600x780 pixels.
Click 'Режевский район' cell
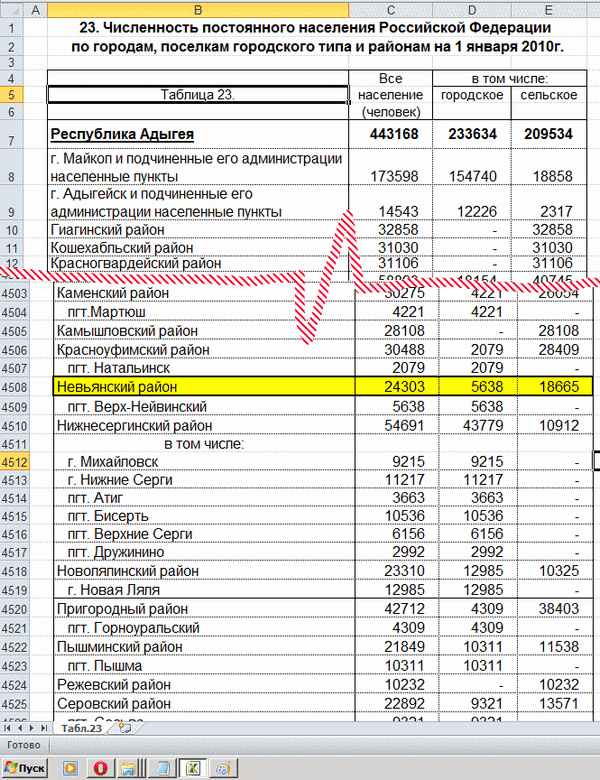coord(204,685)
